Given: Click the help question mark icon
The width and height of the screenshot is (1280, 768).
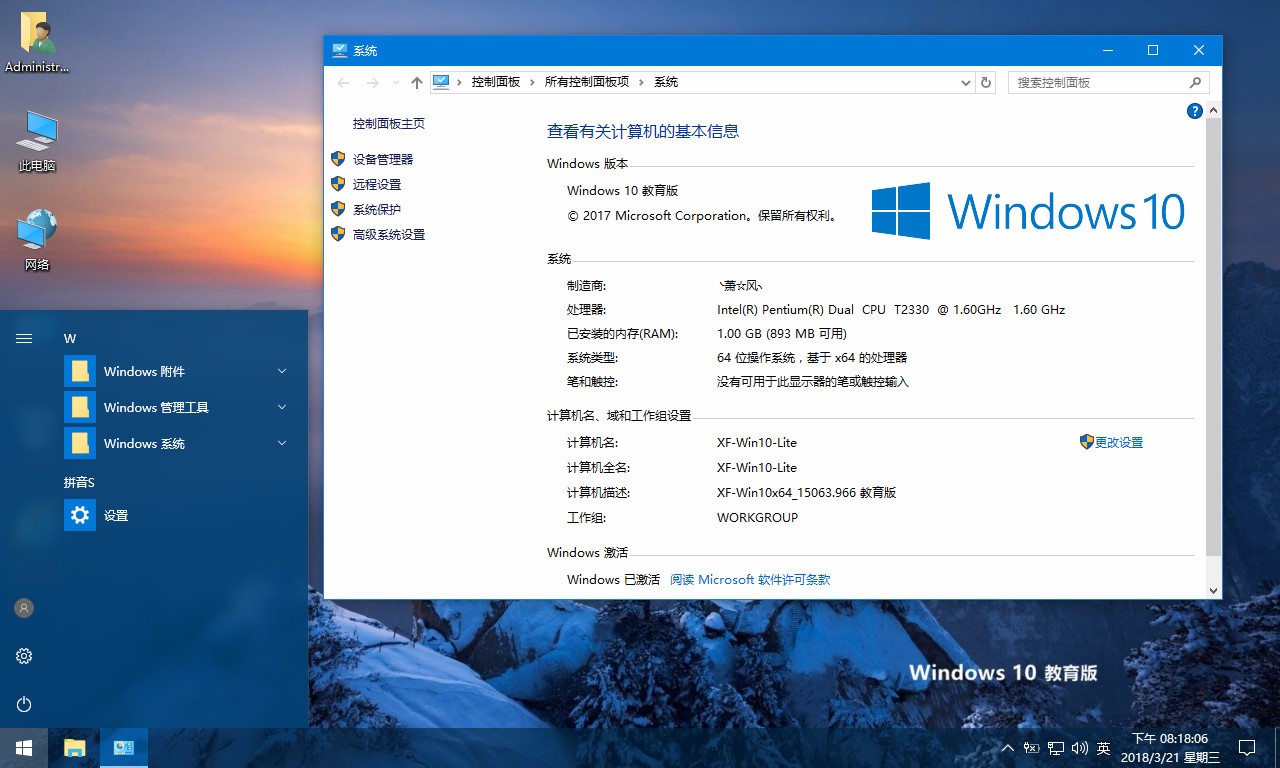Looking at the screenshot, I should pyautogui.click(x=1194, y=111).
